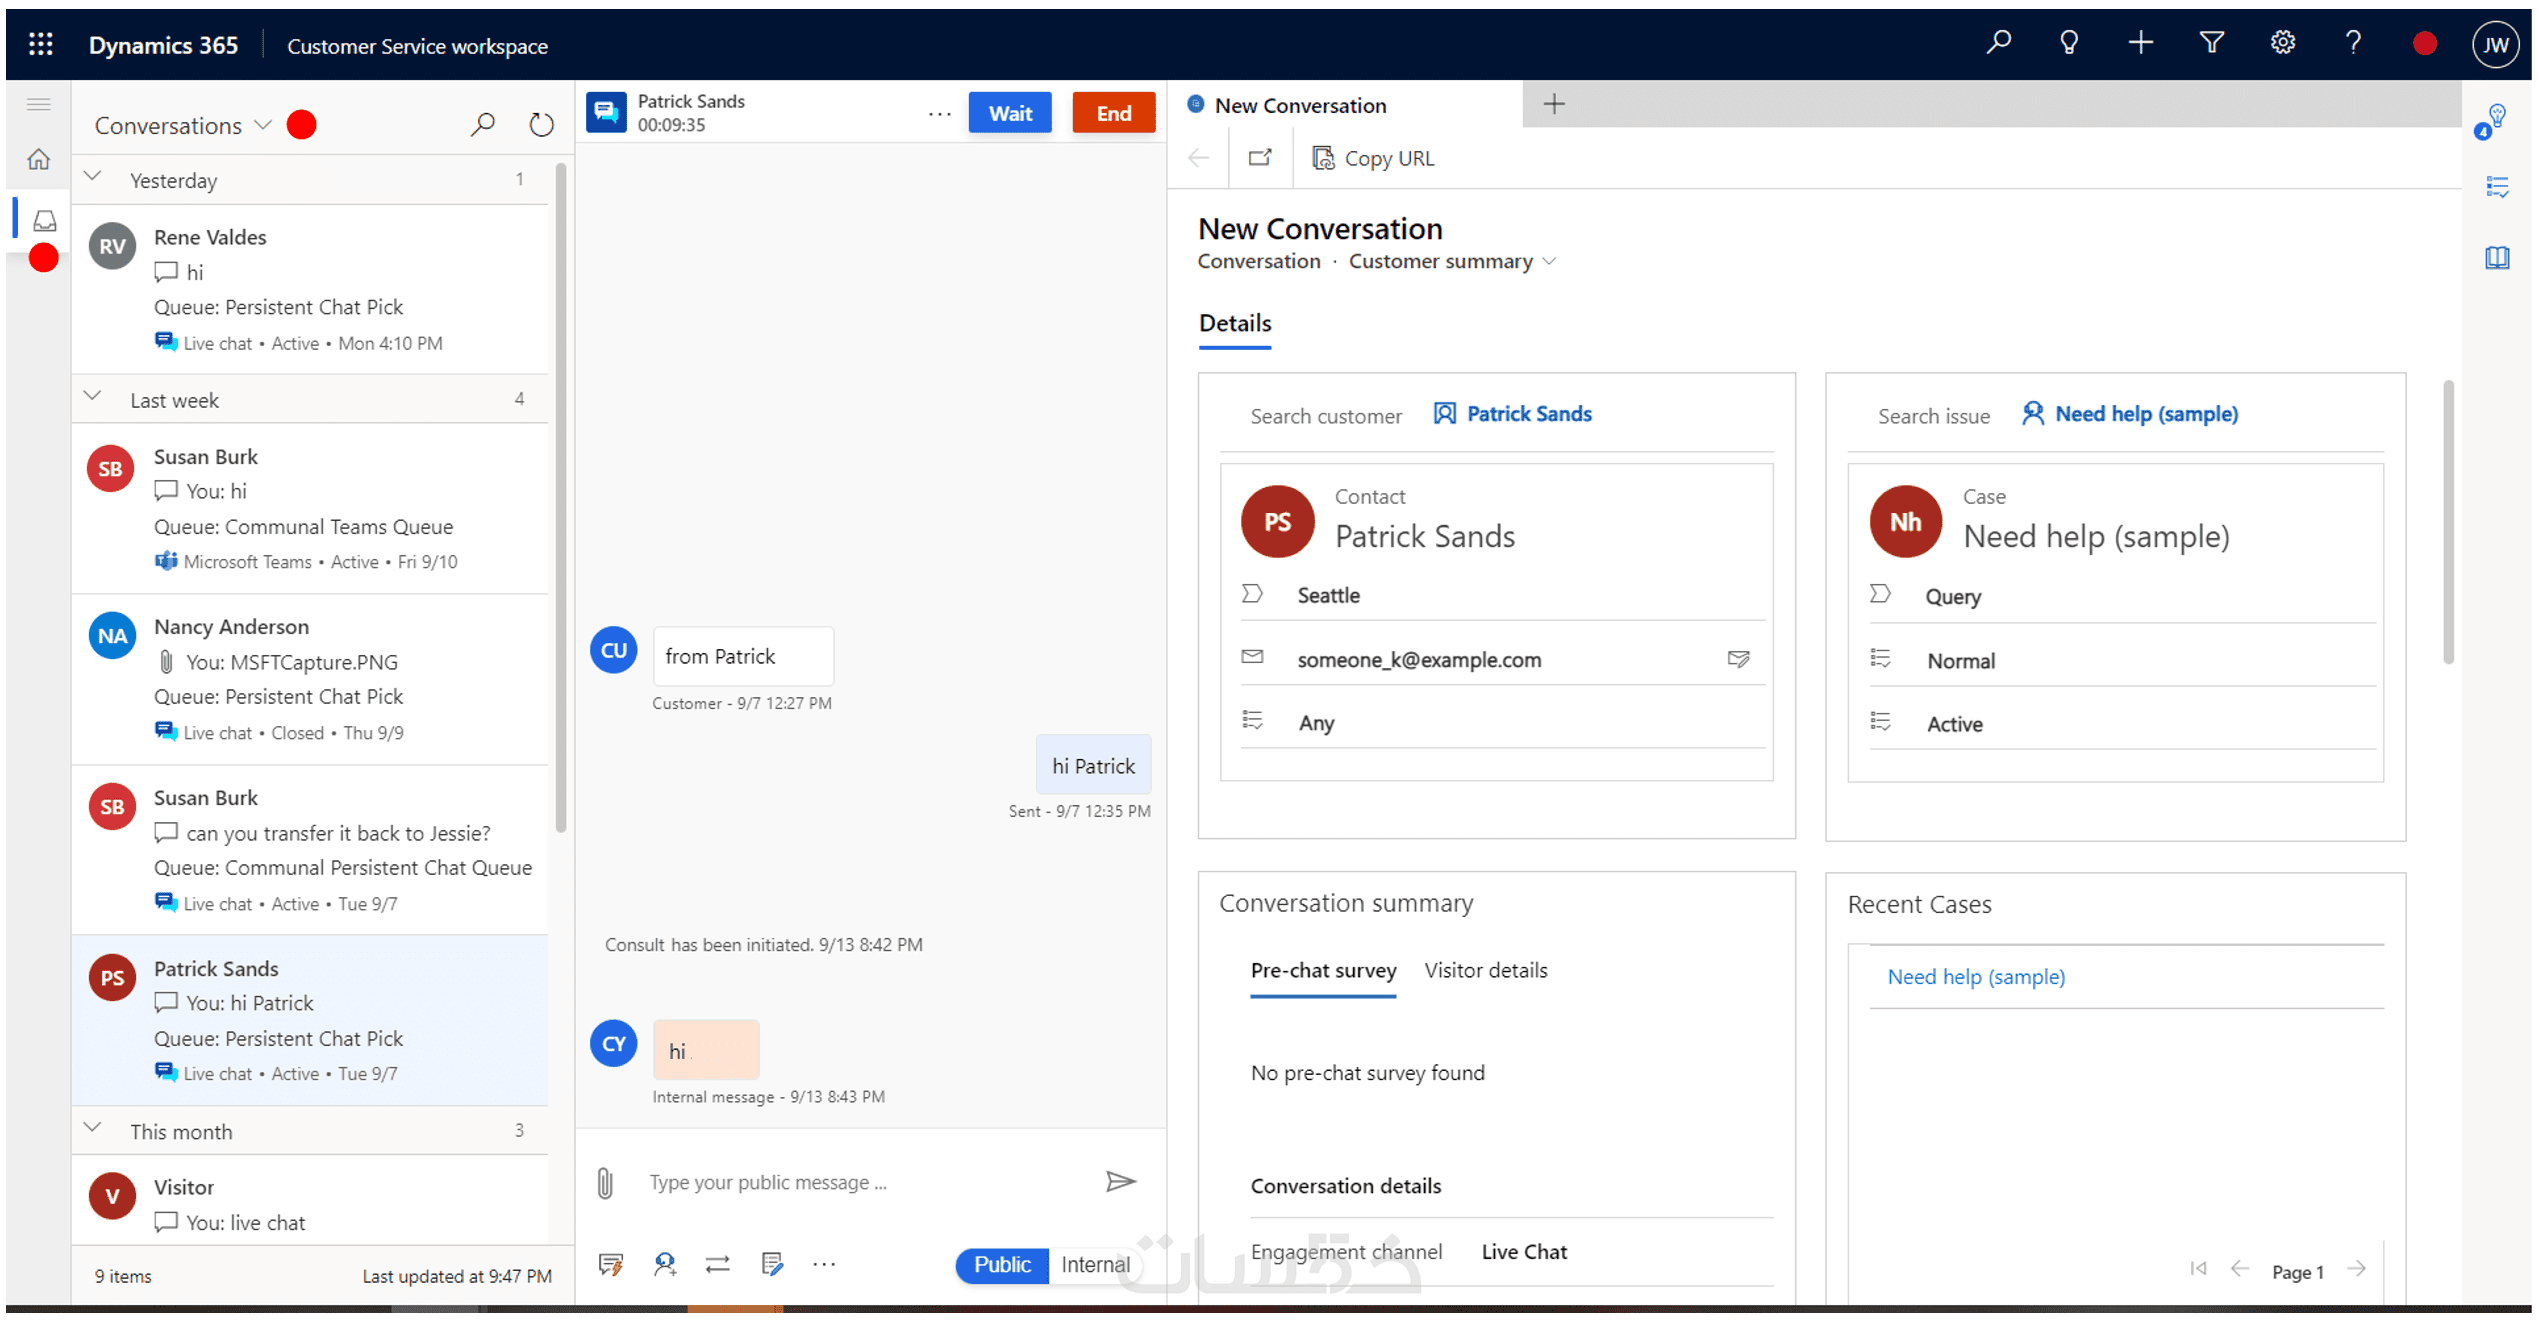Go to next page in Recent Cases
The width and height of the screenshot is (2539, 1321).
point(2356,1269)
